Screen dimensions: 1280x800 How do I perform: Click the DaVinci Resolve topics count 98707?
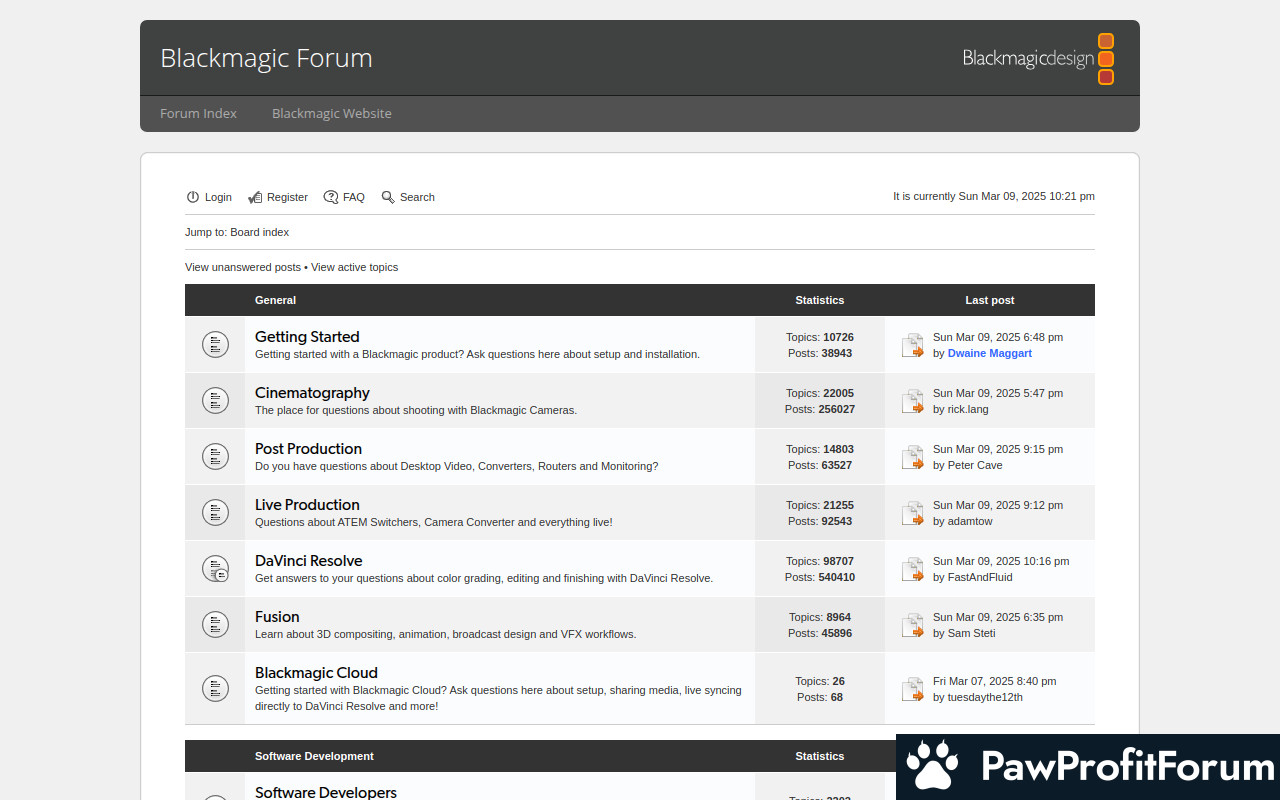coord(838,561)
